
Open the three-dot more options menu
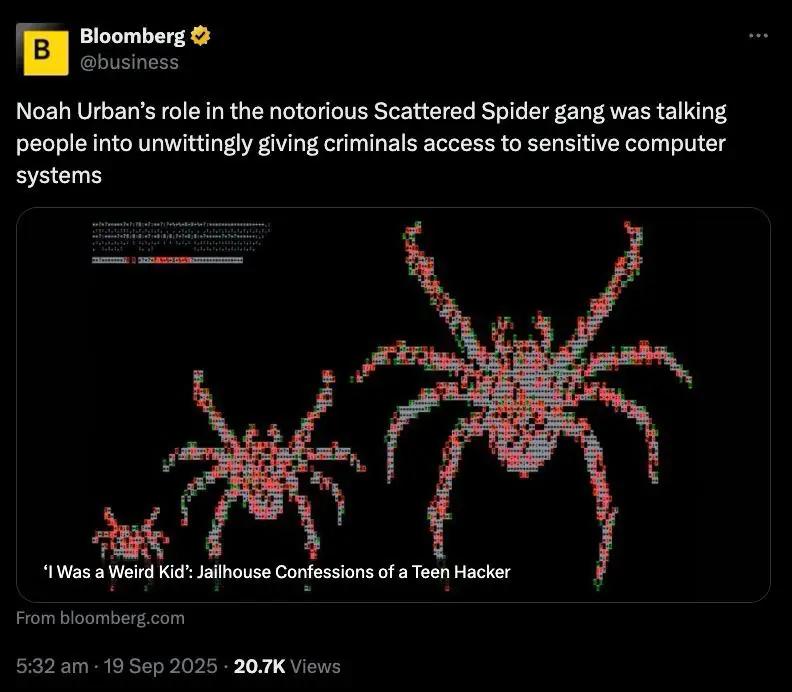click(x=758, y=36)
